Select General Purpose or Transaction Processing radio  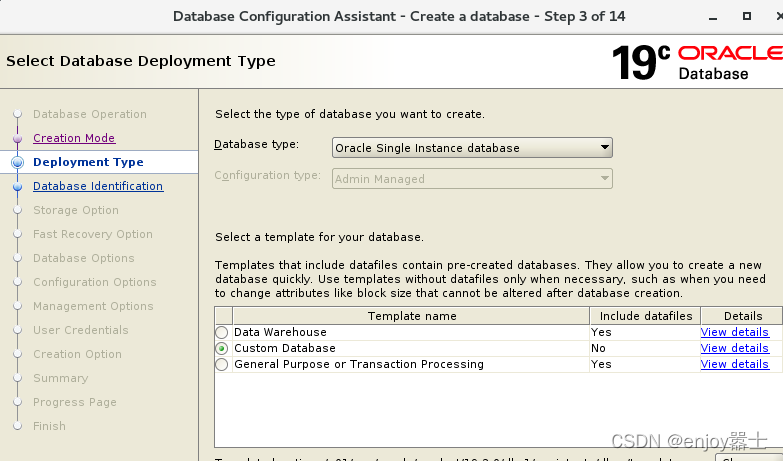point(222,365)
